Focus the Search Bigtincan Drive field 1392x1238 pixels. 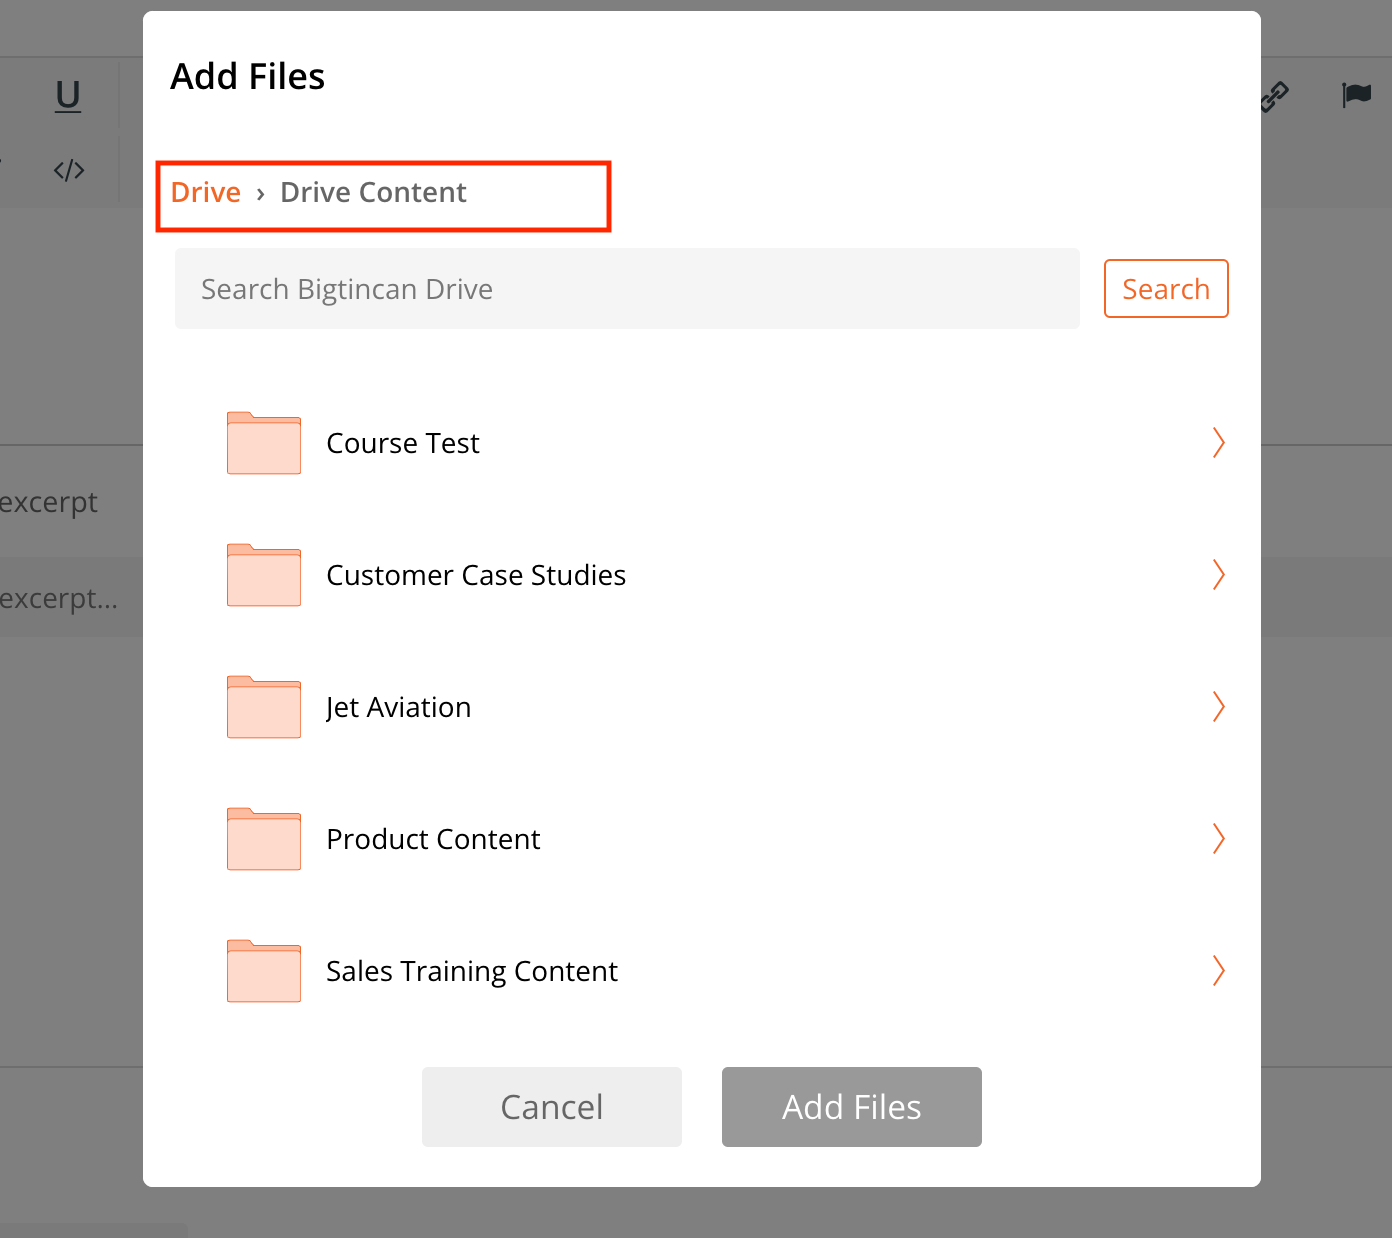point(627,289)
